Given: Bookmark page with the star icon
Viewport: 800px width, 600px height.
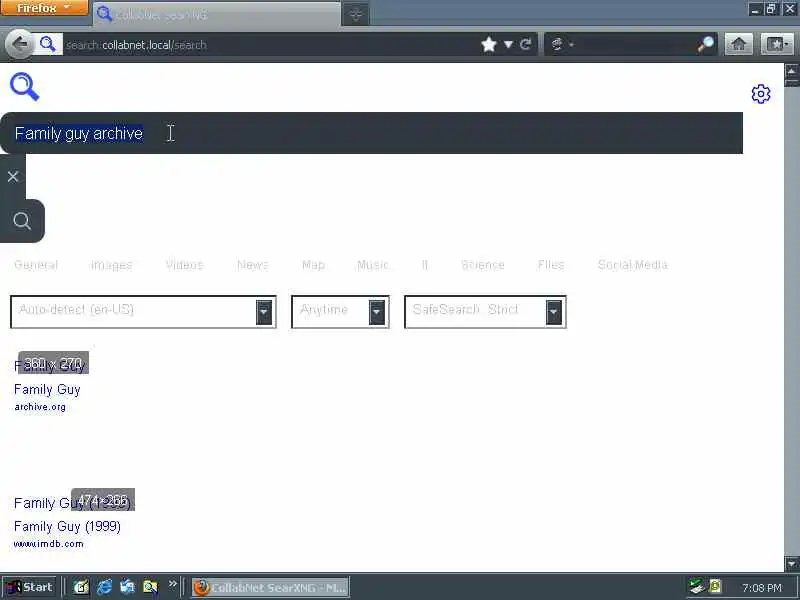Looking at the screenshot, I should pos(489,44).
